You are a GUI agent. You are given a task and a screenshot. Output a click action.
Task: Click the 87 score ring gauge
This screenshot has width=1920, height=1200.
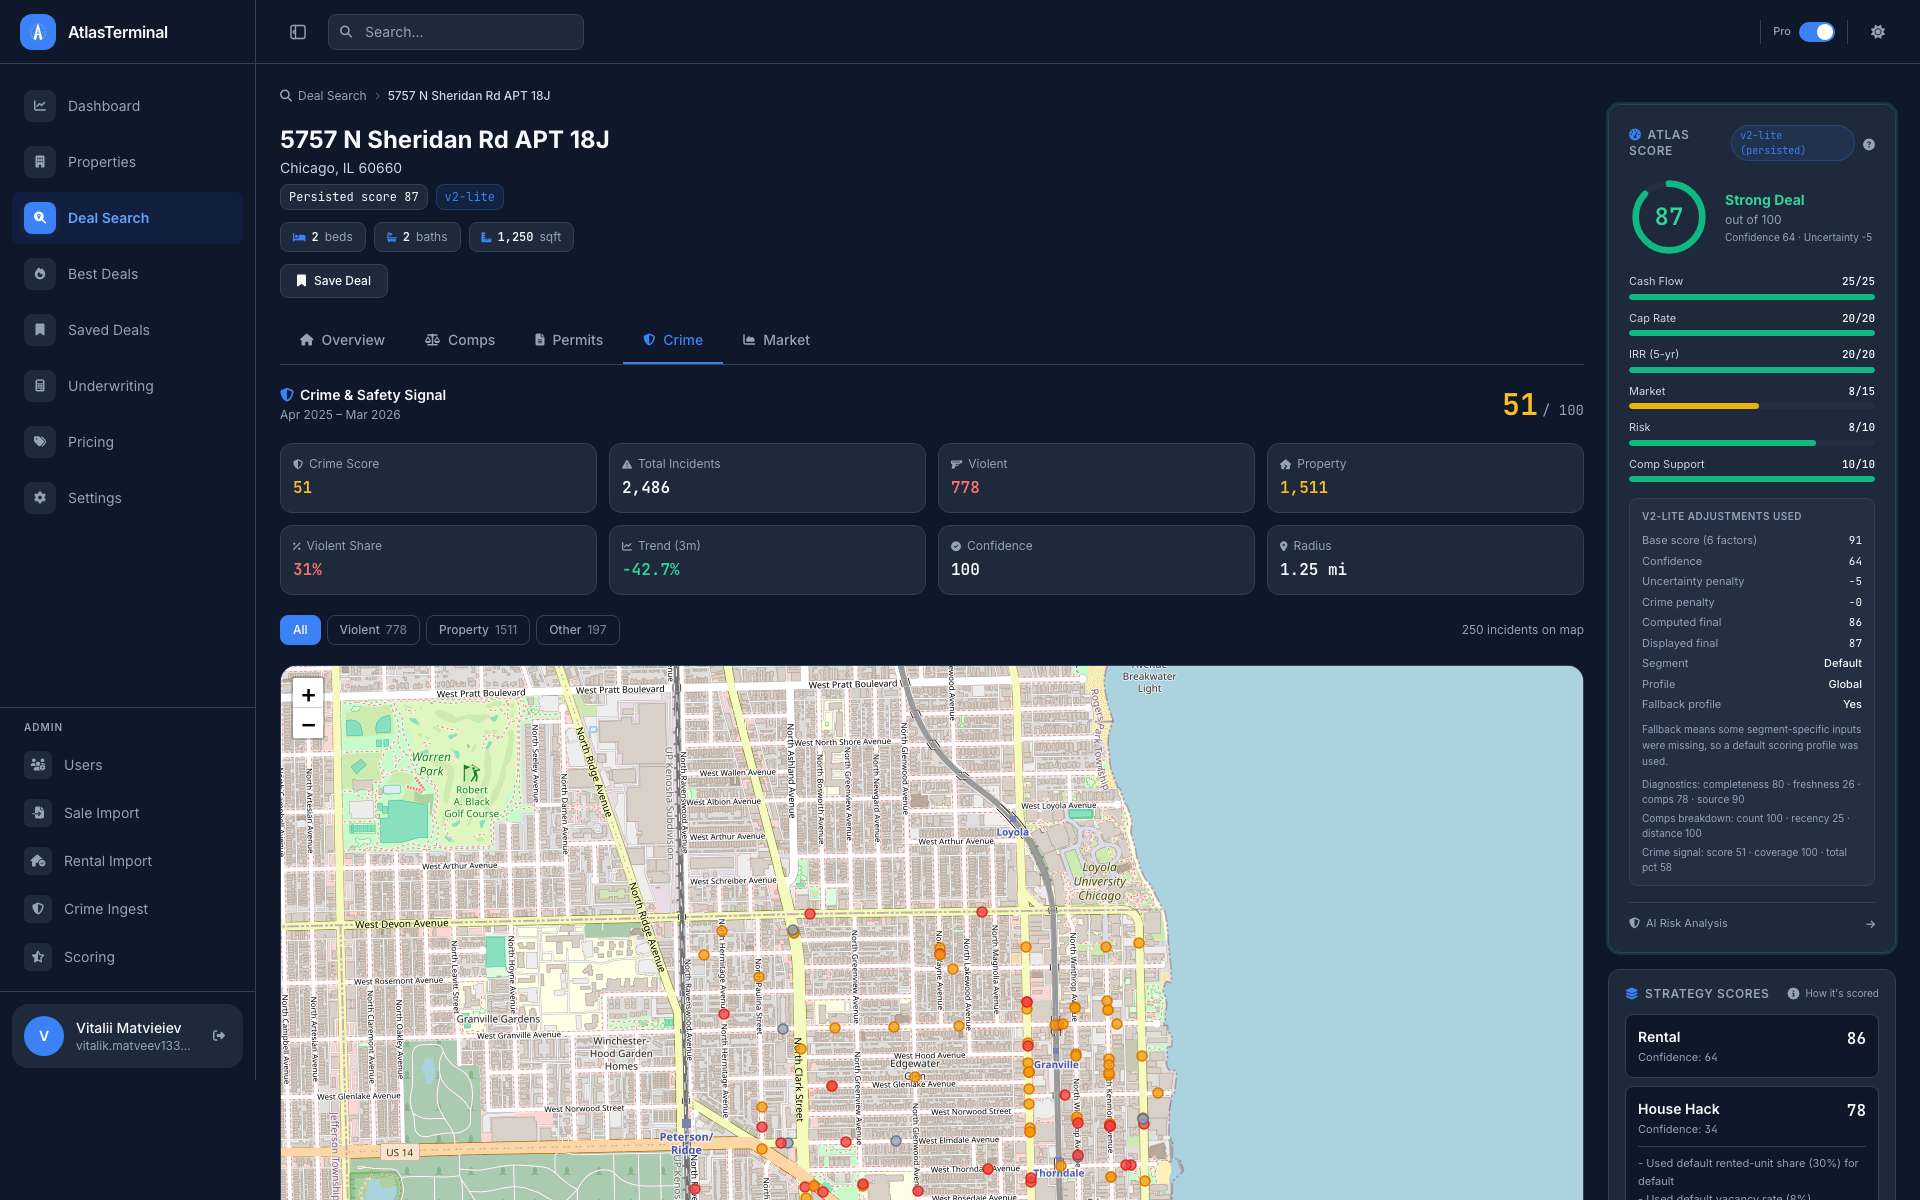tap(1669, 217)
